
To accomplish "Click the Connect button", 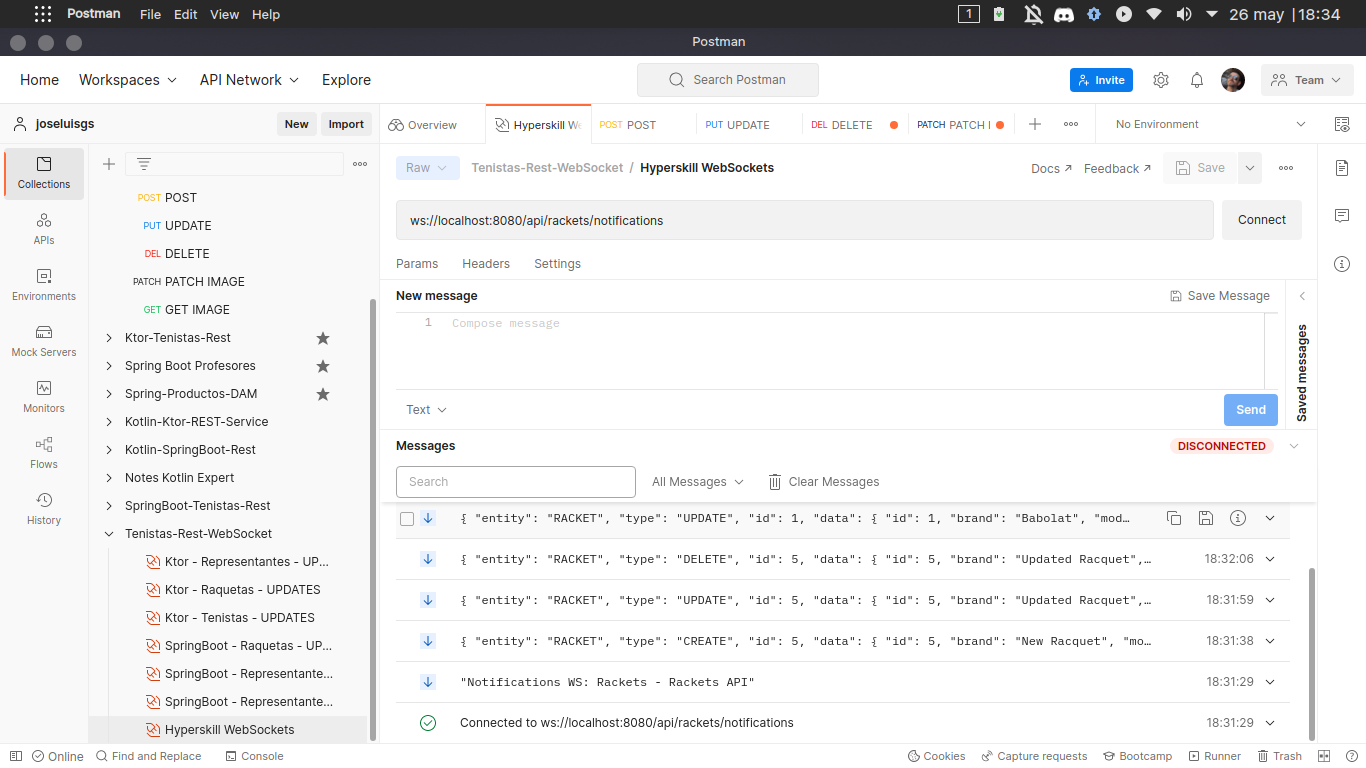I will coord(1262,220).
